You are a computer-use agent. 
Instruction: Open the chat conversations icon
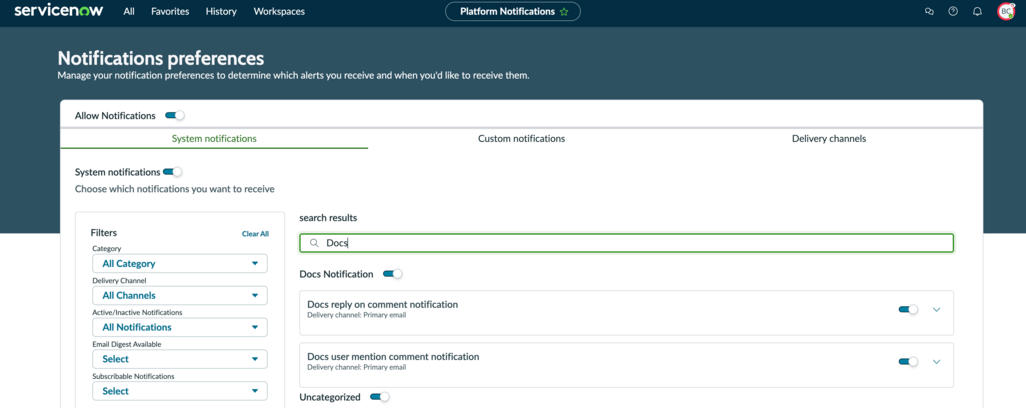[929, 11]
